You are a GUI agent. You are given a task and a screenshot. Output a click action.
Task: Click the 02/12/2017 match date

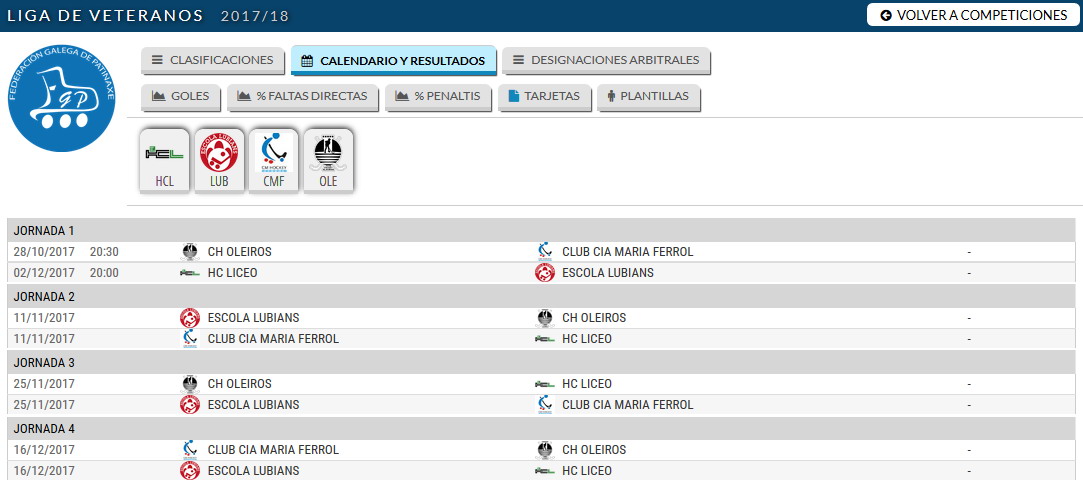[x=44, y=273]
